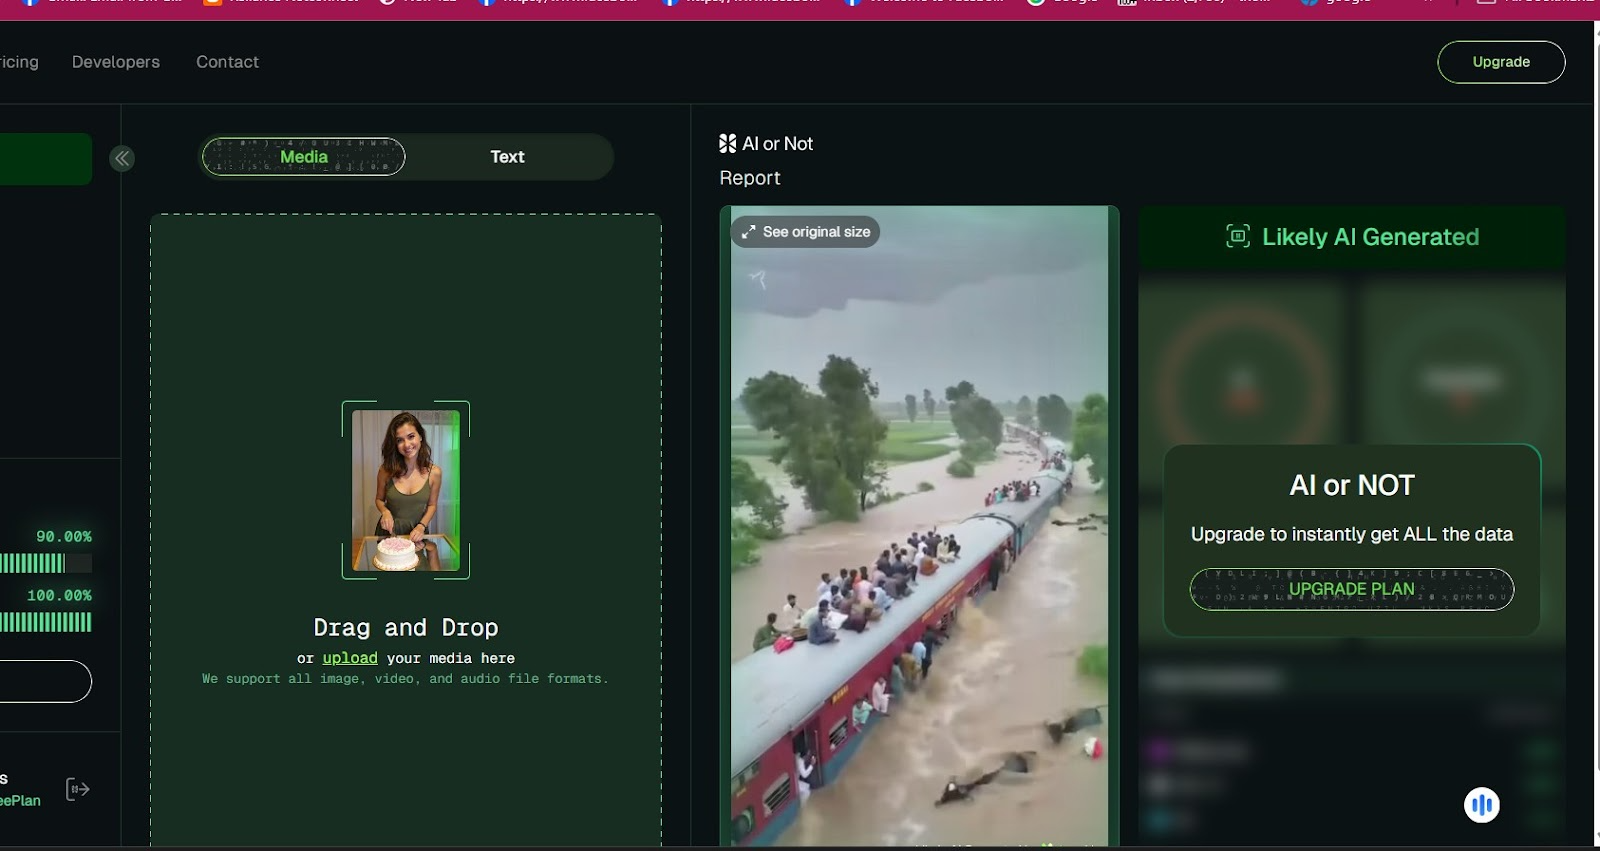
Task: Switch to the Media tab
Action: pos(303,157)
